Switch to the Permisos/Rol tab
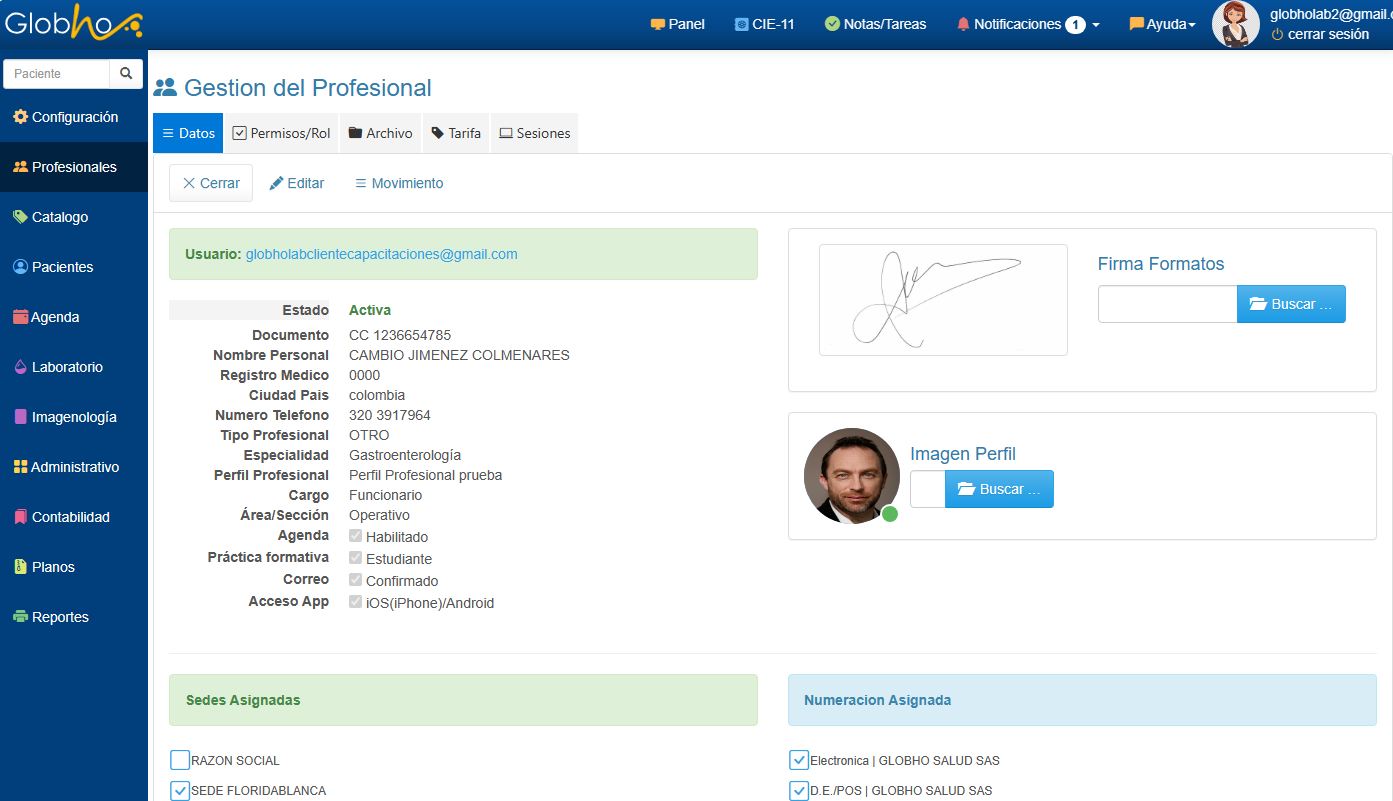This screenshot has width=1393, height=801. (x=281, y=133)
